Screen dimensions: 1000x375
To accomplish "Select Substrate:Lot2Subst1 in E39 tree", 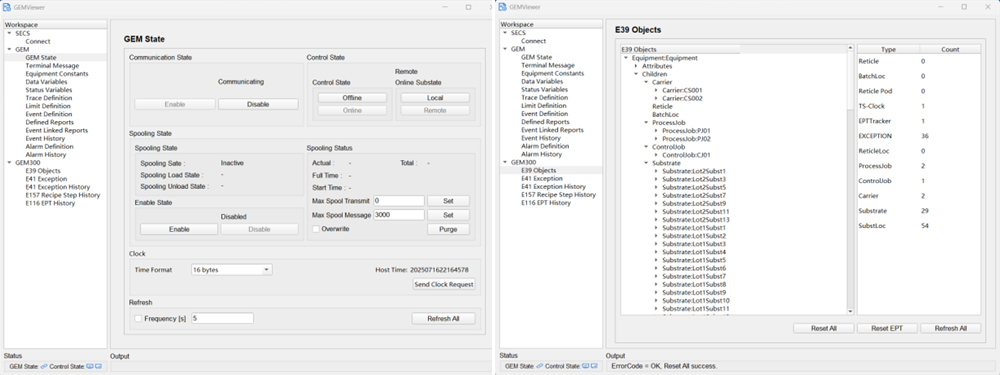I will 694,171.
